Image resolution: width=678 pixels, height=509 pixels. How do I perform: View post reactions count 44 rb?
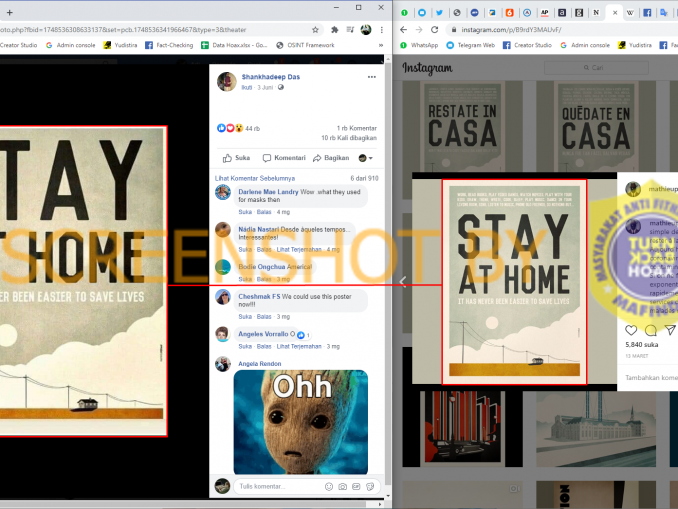[x=253, y=128]
